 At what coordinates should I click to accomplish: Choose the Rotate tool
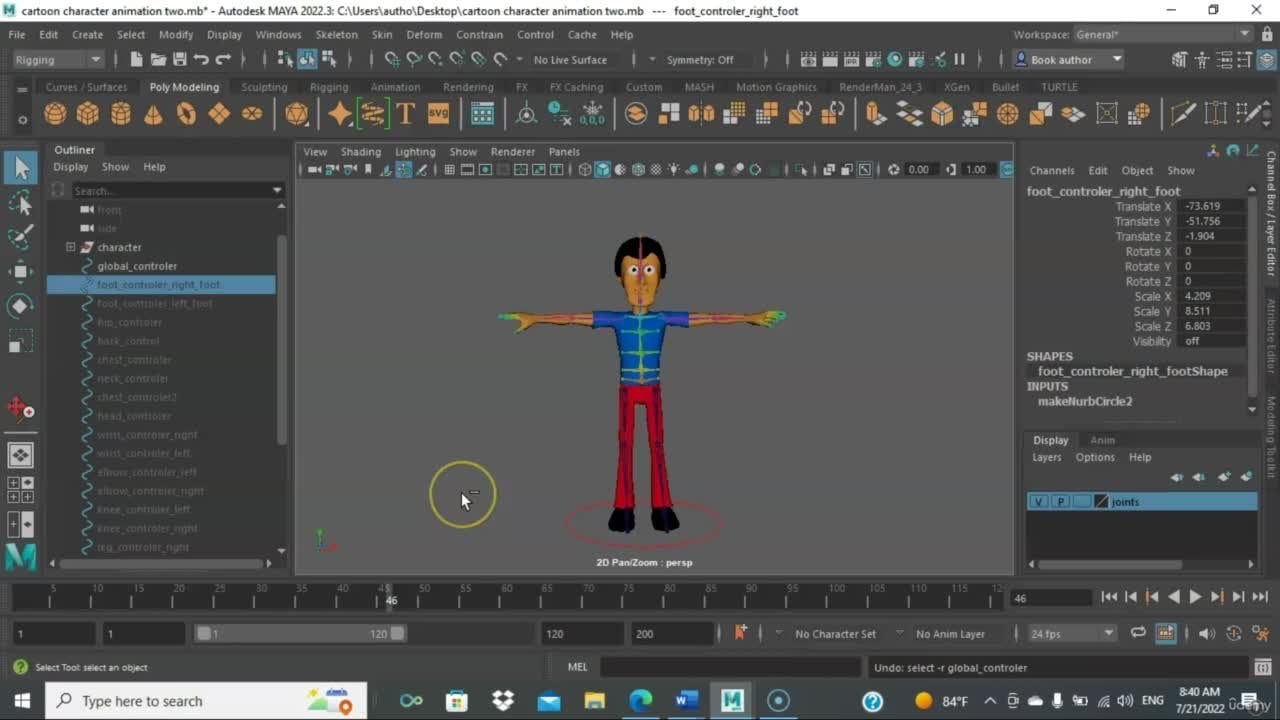pos(20,306)
